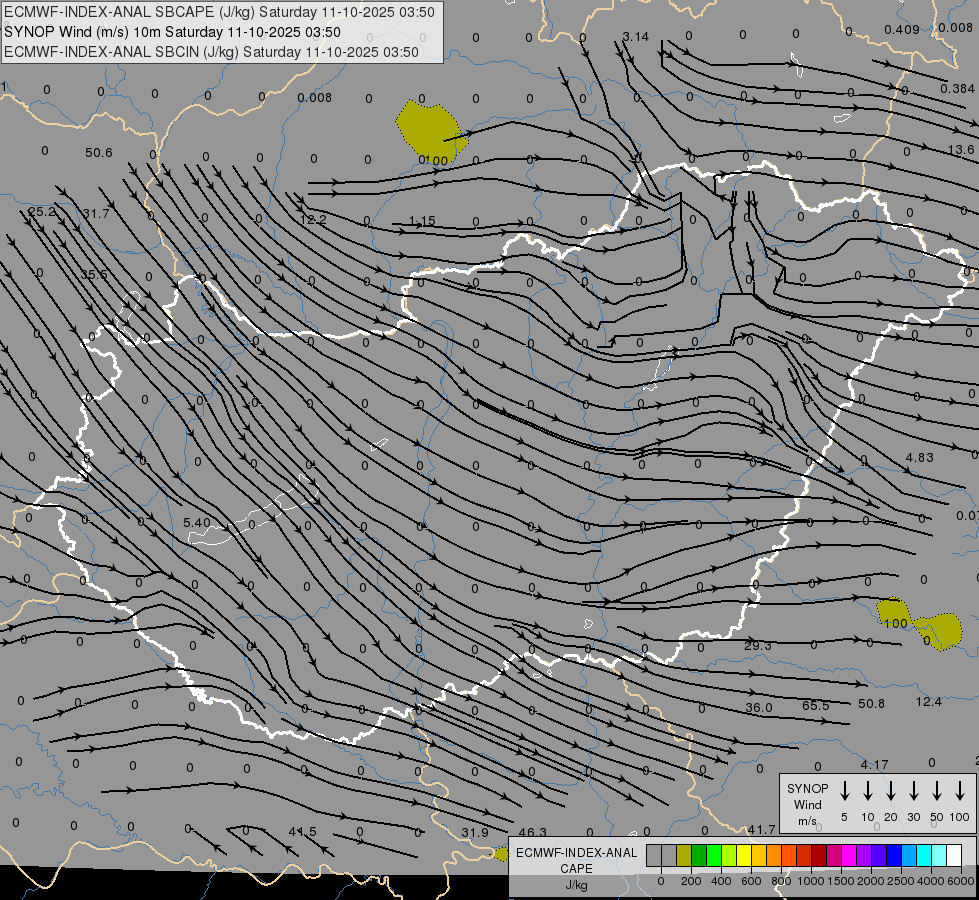Screen dimensions: 979x900
Task: Select the 100 m/s wind arrow in legend
Action: (x=960, y=791)
